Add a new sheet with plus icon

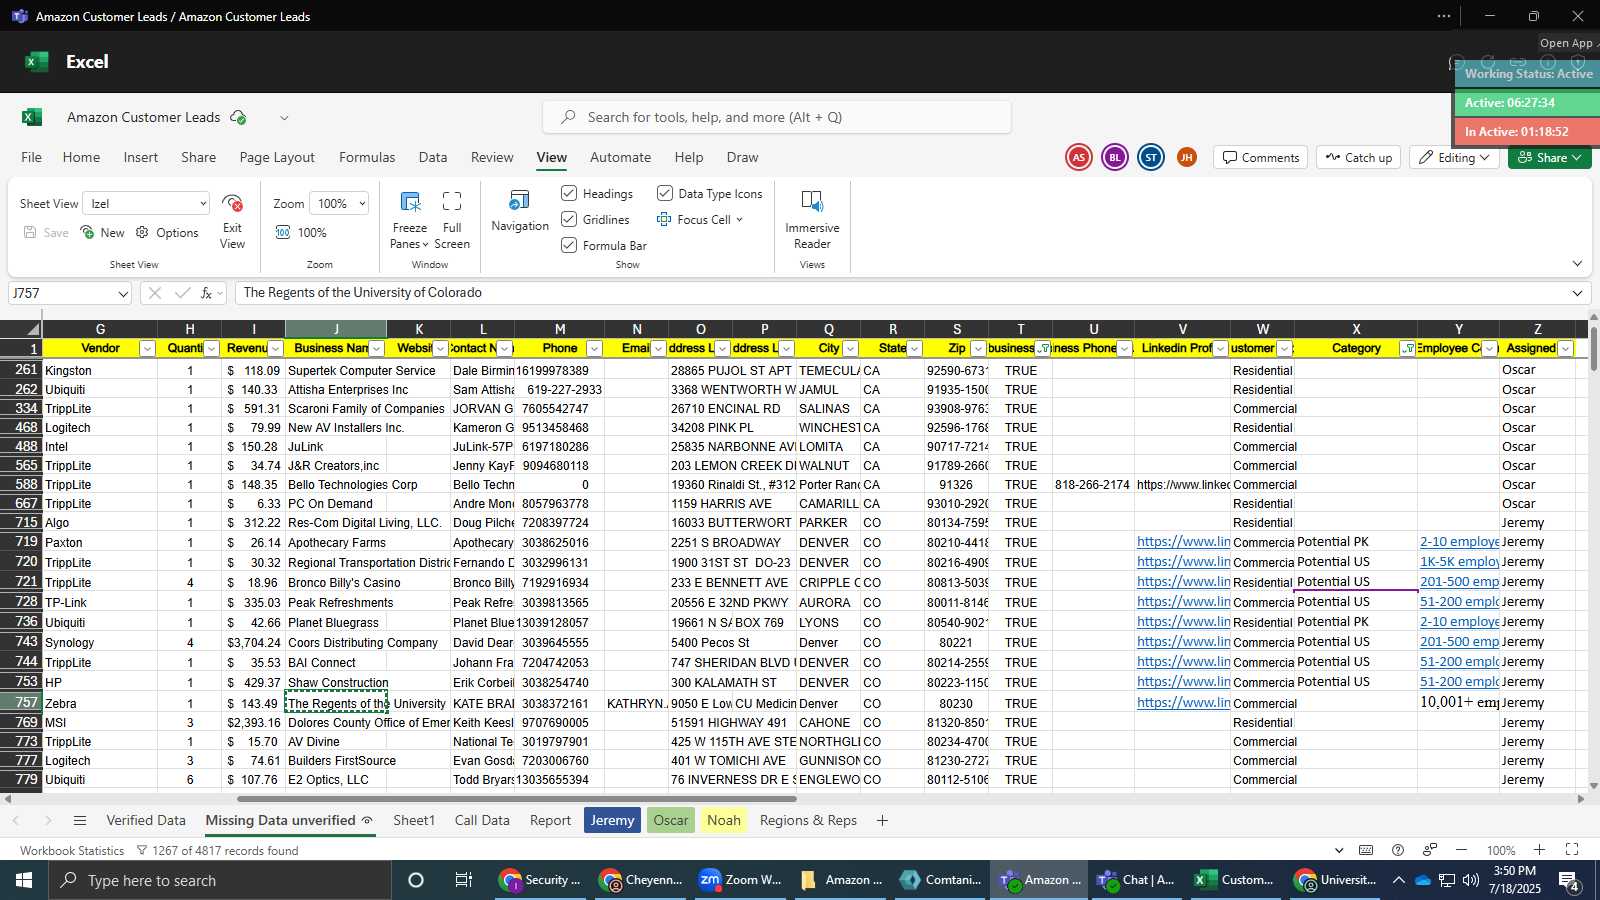[882, 820]
